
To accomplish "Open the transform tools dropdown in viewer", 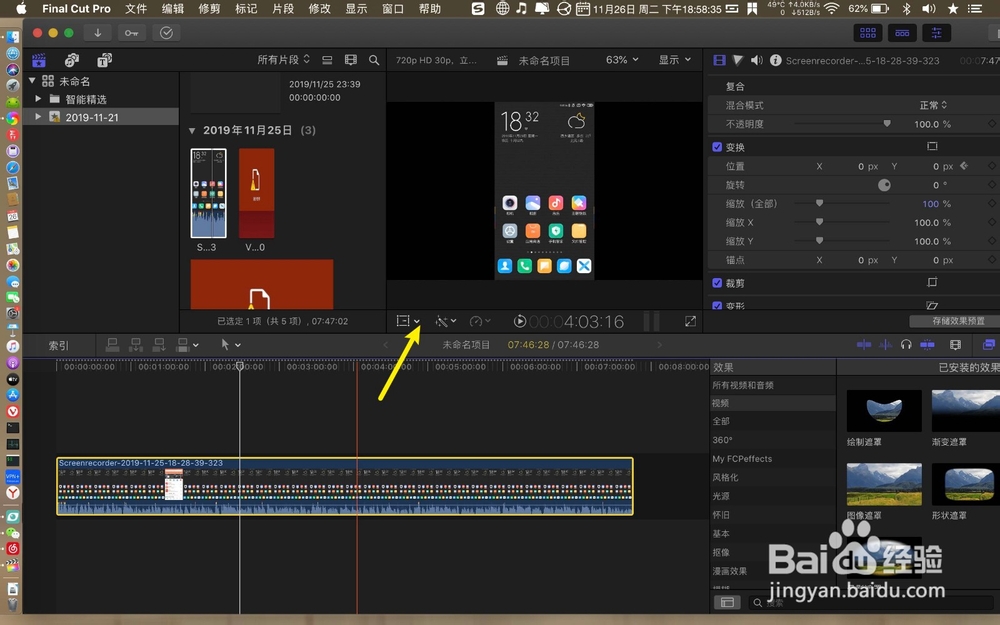I will coord(408,321).
